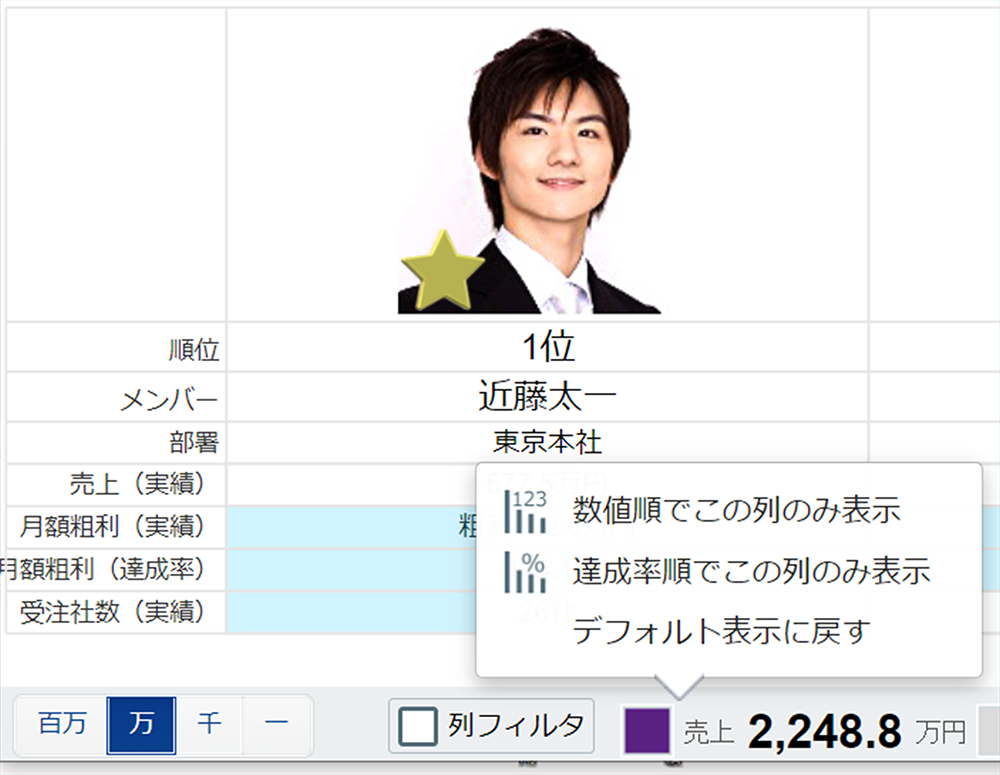Click the purple 売上 color swatch
1000x775 pixels.
click(x=647, y=730)
